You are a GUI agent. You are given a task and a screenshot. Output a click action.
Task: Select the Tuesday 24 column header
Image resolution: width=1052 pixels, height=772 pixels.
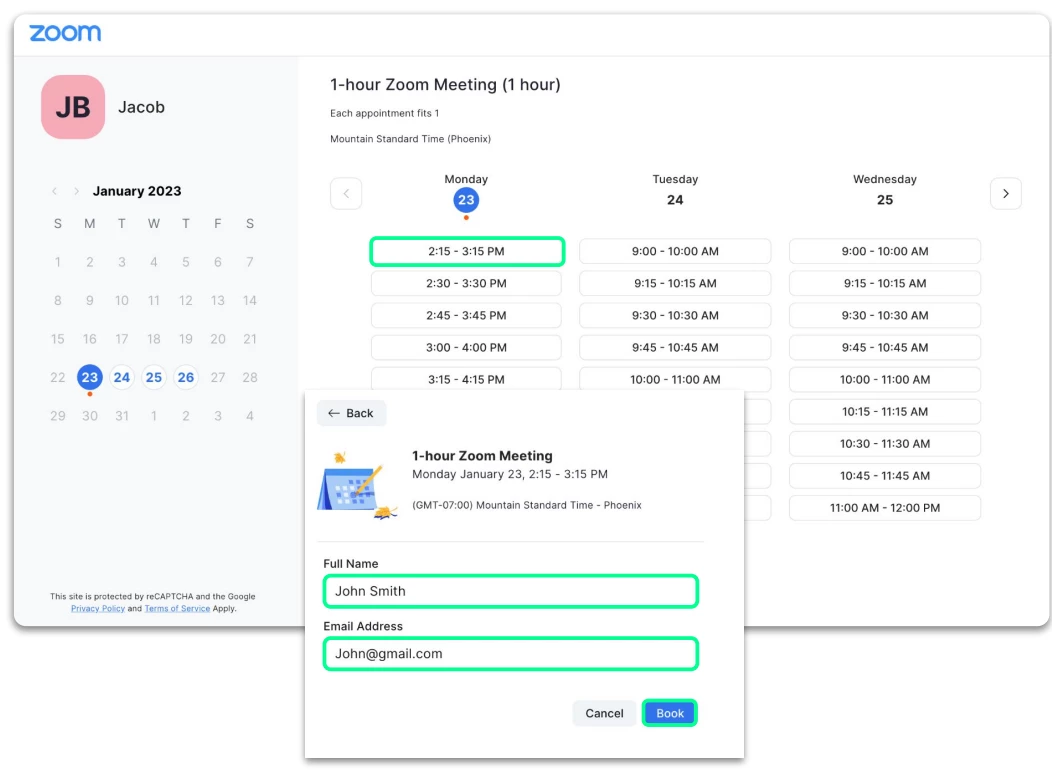(x=675, y=190)
